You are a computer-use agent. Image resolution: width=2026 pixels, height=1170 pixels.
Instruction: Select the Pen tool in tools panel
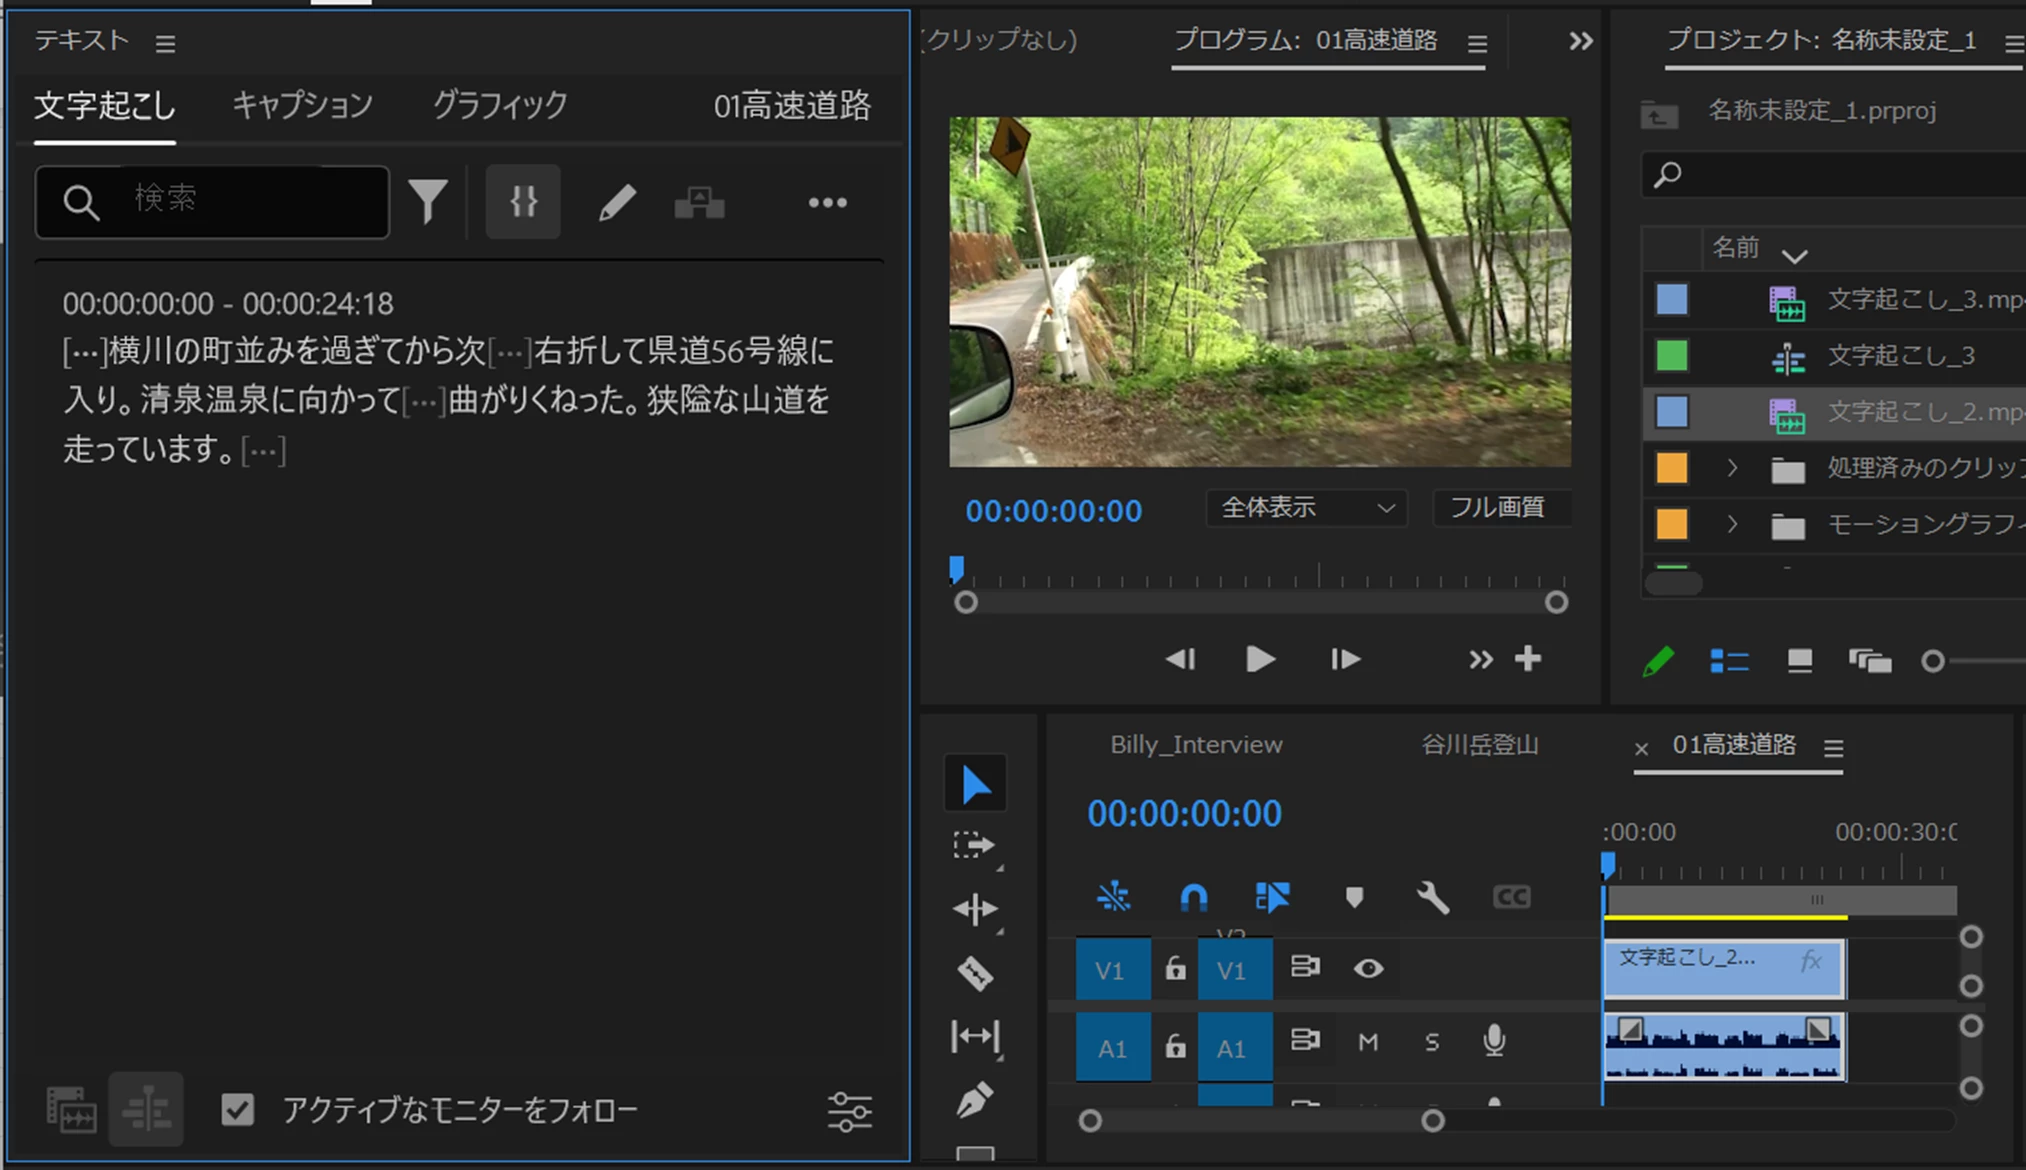pyautogui.click(x=975, y=1100)
